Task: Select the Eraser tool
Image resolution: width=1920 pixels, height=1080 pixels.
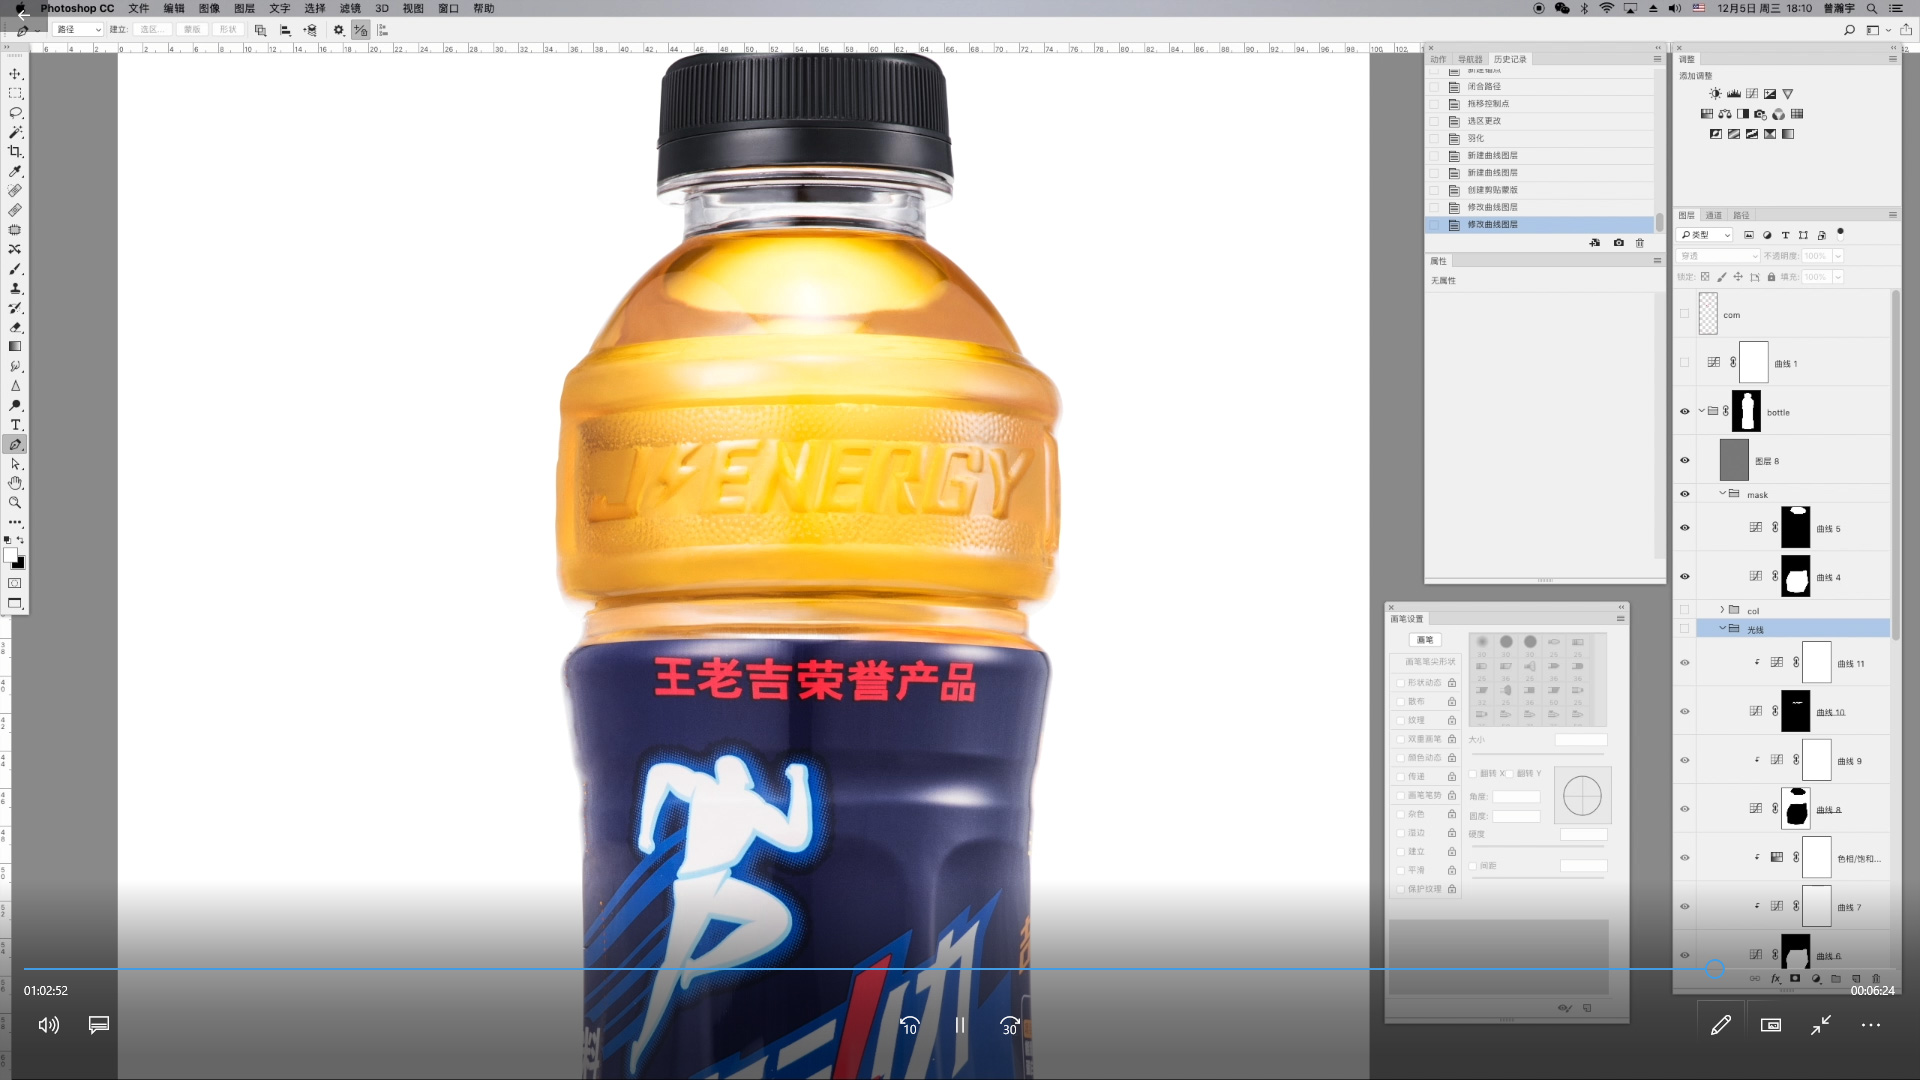Action: coord(15,327)
